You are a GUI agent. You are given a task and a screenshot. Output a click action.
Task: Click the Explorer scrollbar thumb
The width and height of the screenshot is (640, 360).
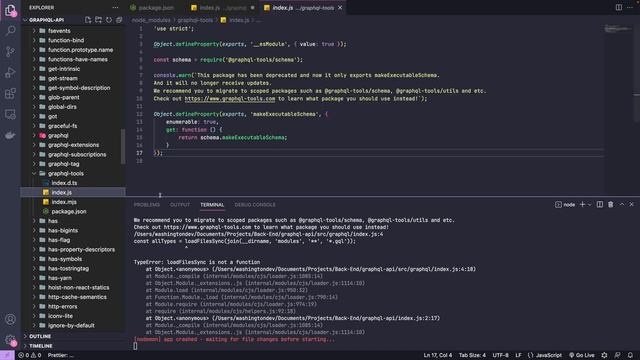tap(123, 146)
